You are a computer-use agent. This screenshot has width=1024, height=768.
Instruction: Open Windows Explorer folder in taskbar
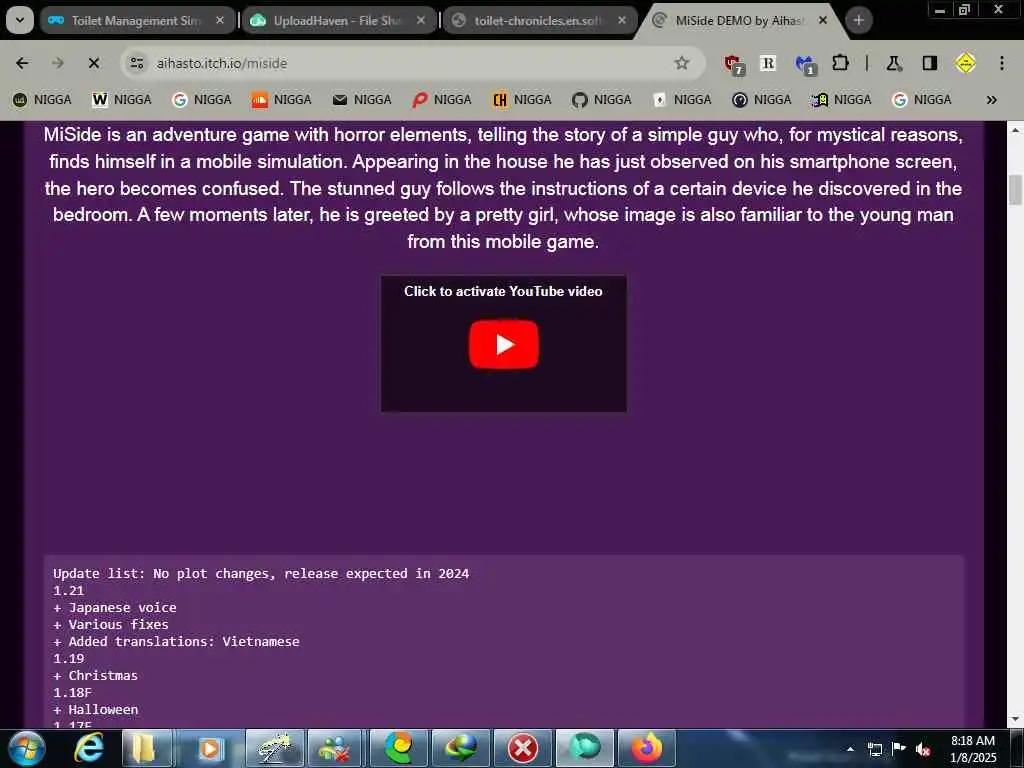[x=147, y=748]
